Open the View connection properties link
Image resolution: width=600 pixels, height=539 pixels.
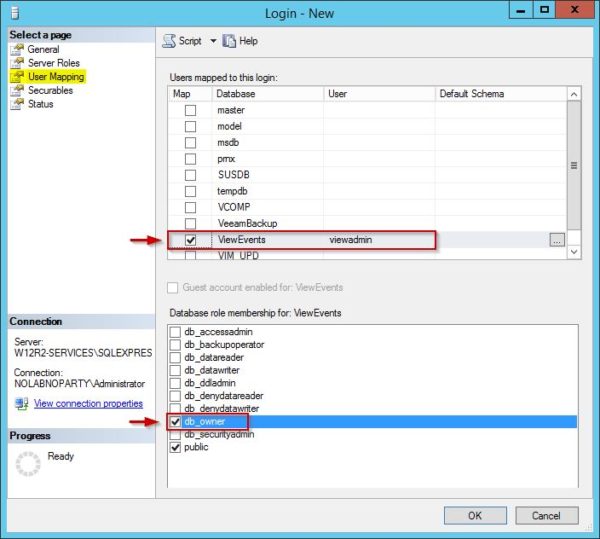click(88, 404)
